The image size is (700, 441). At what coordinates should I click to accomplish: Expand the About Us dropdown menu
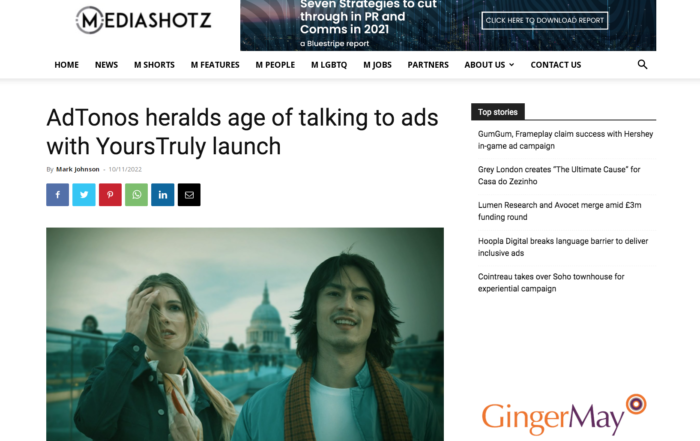coord(489,65)
